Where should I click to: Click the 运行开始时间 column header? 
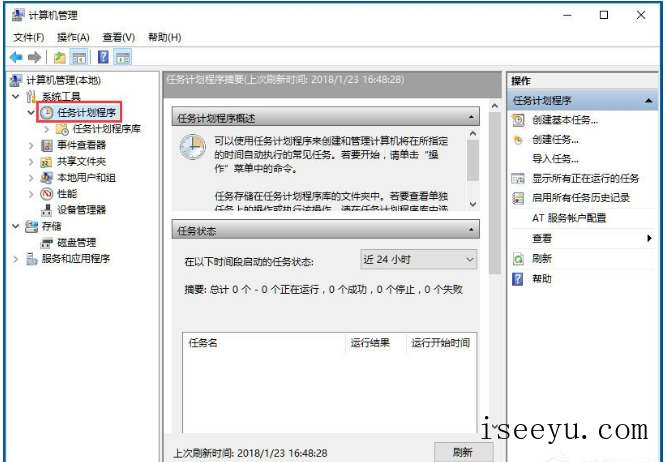(442, 343)
